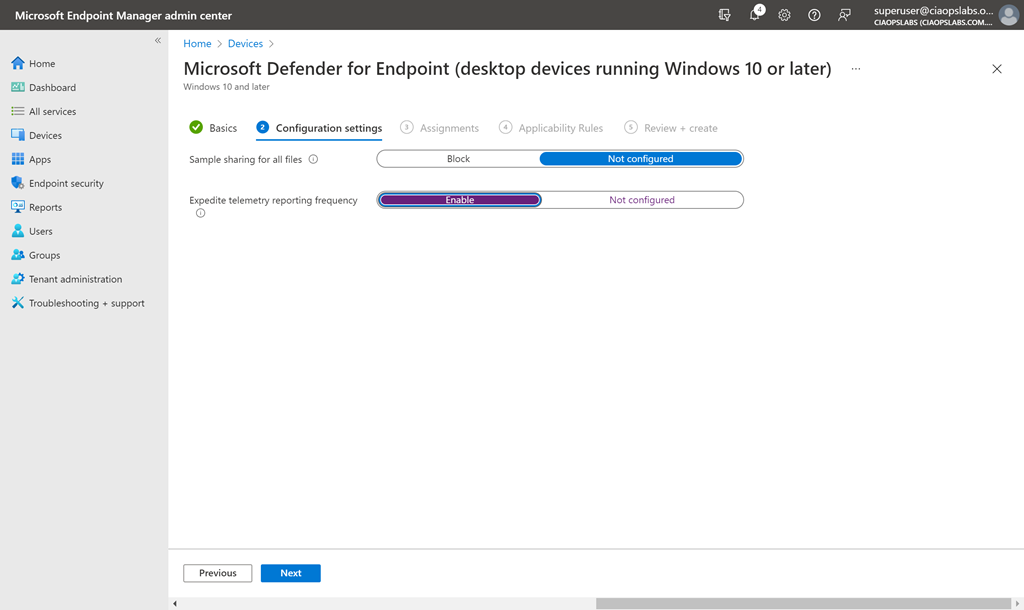Click the horizontal scrollbar at bottom

tap(800, 603)
